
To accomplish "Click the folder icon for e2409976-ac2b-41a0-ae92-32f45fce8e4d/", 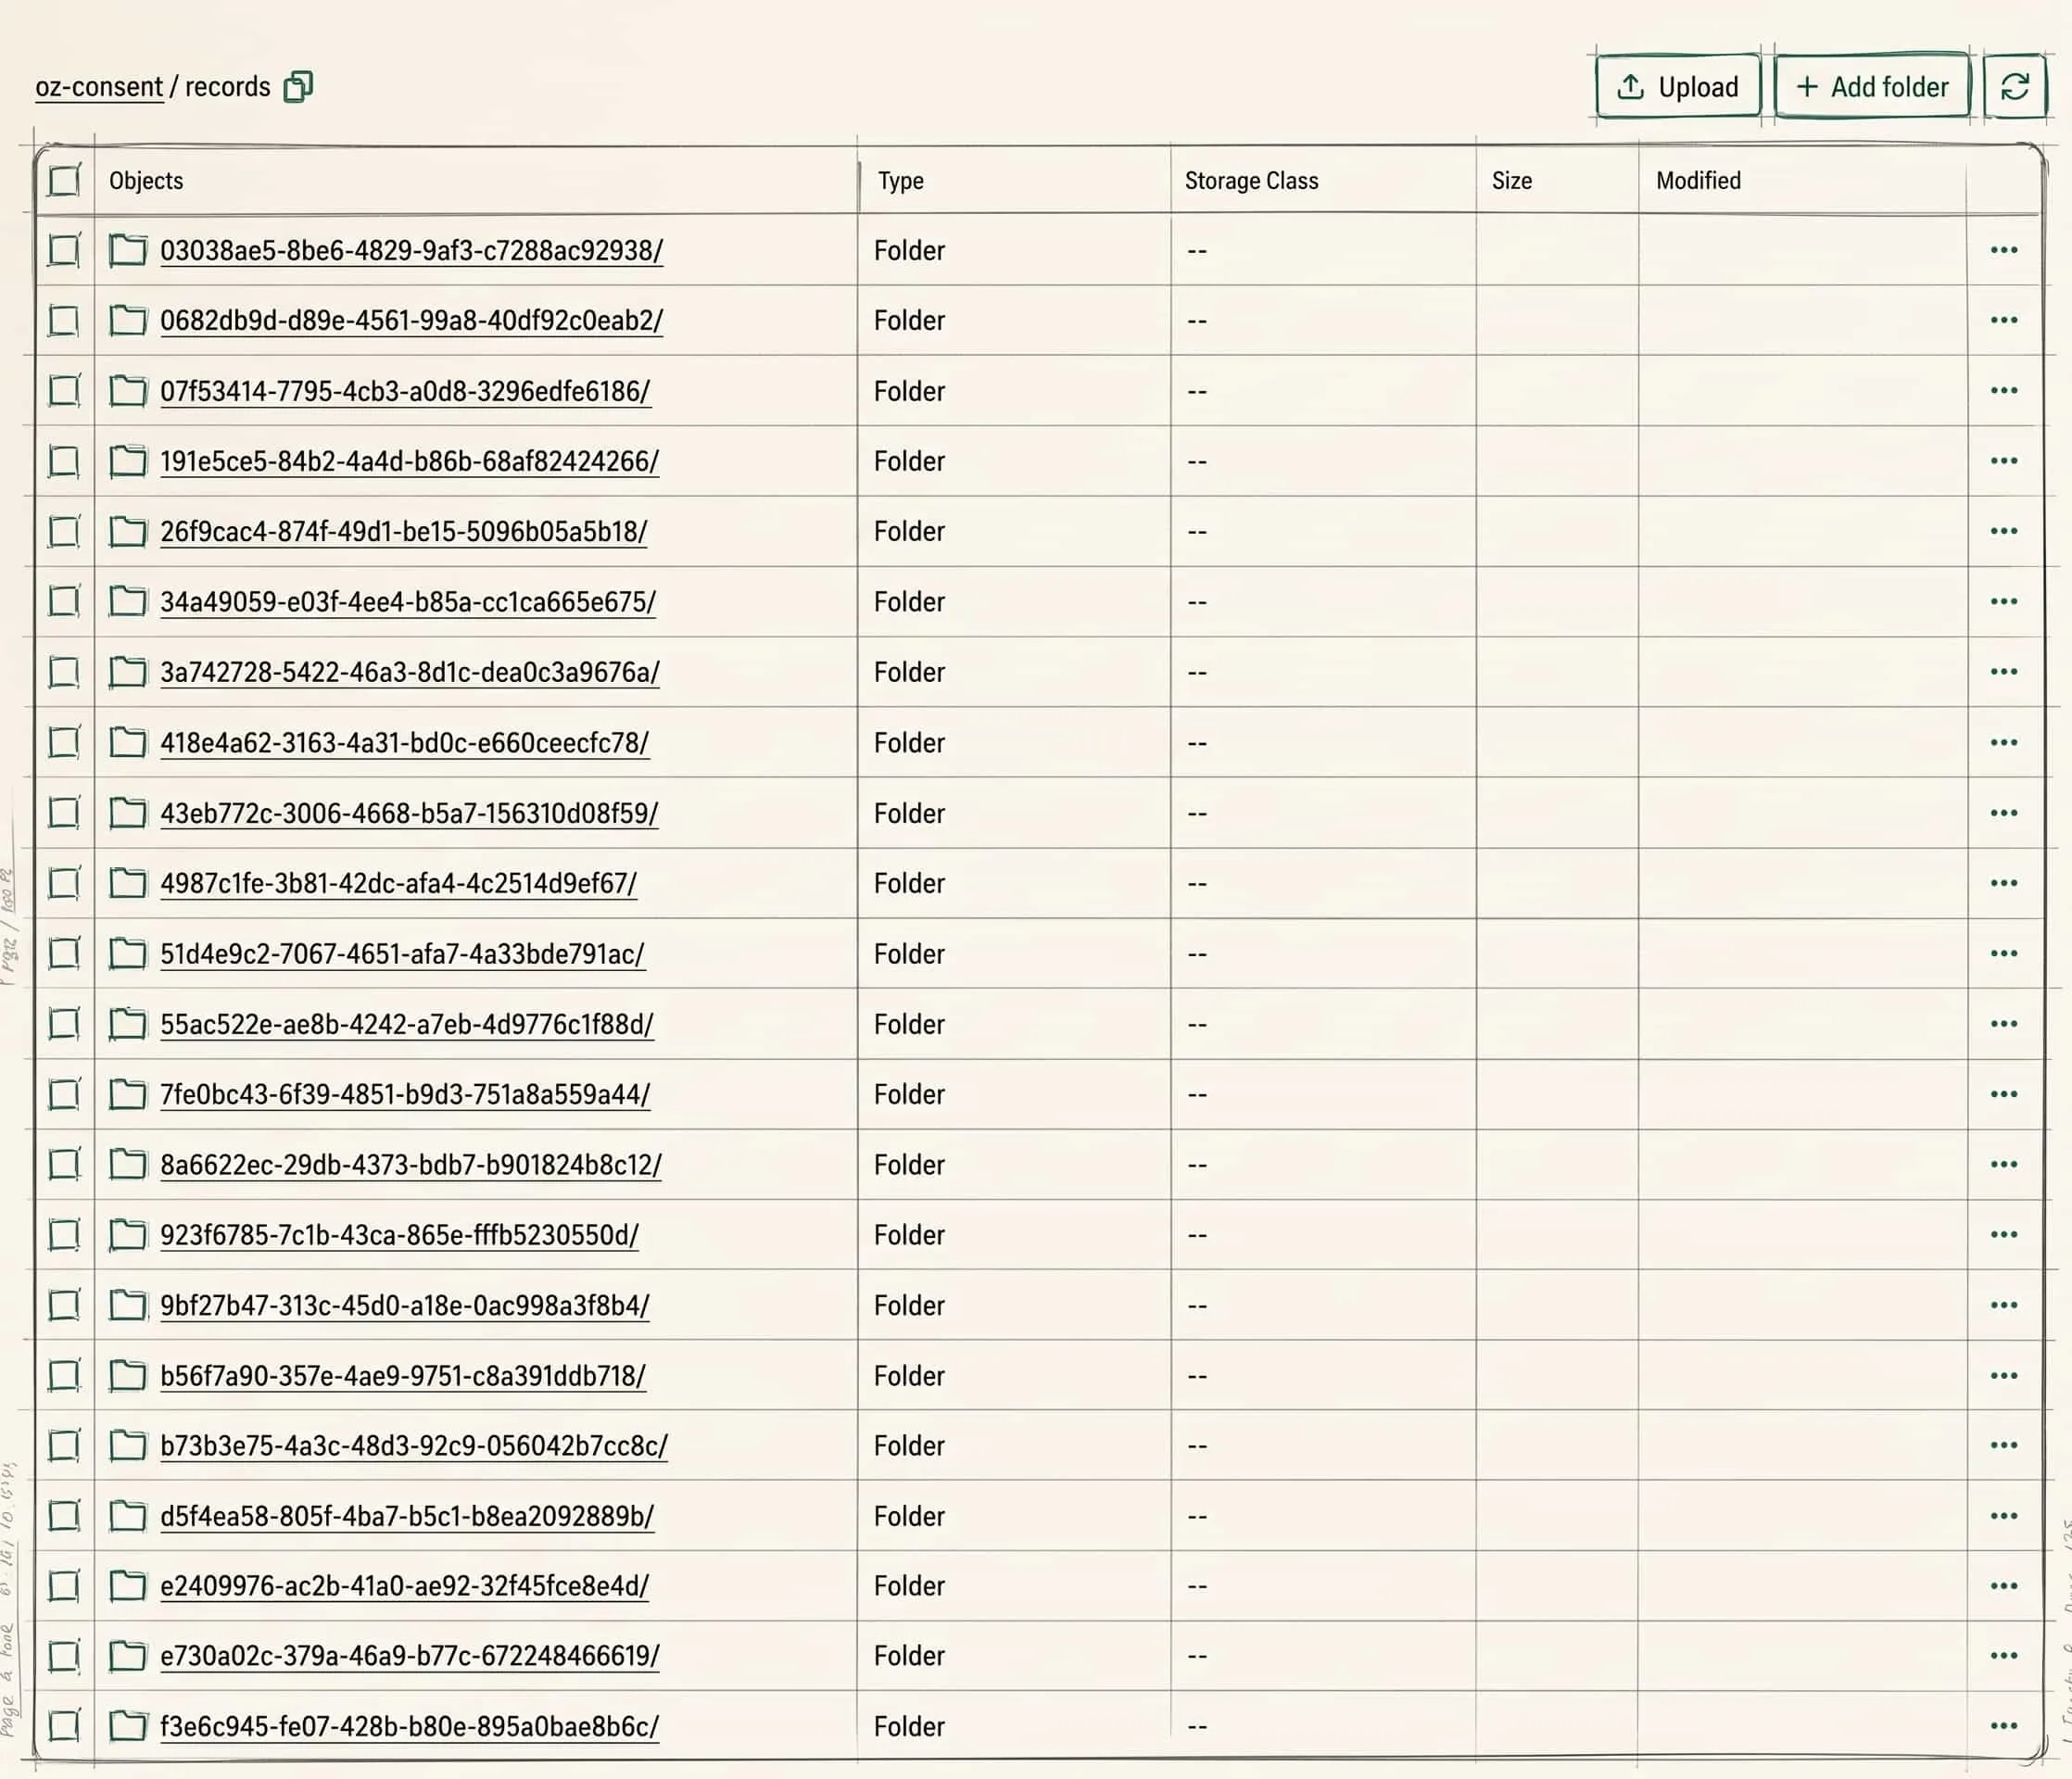I will pos(128,1587).
